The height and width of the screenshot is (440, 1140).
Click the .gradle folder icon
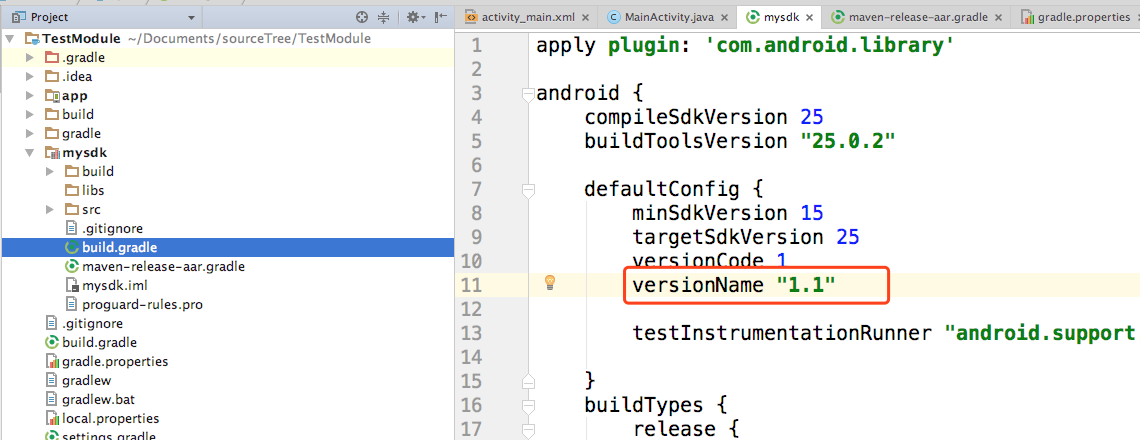(51, 57)
